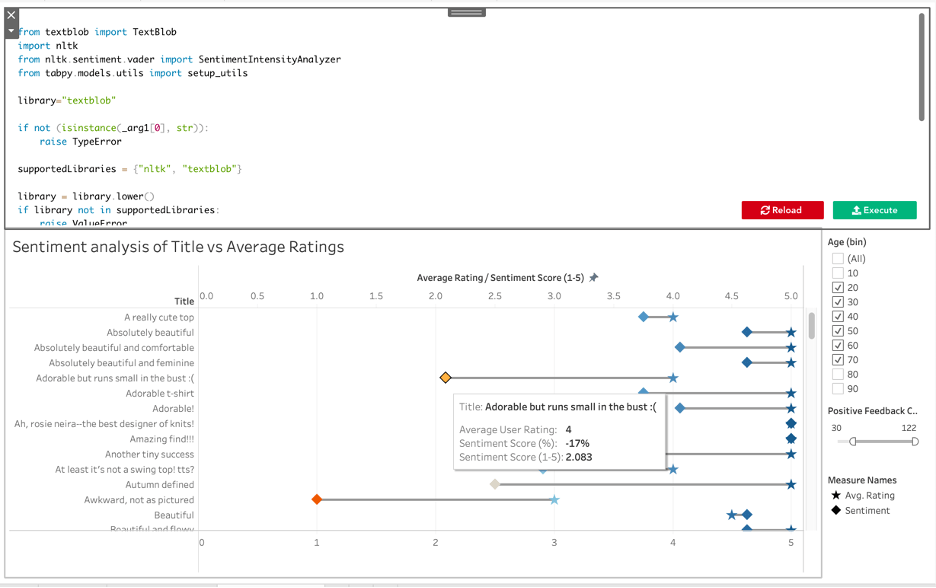The height and width of the screenshot is (588, 936).
Task: Uncheck the age bin 70 checkbox
Action: pyautogui.click(x=838, y=360)
